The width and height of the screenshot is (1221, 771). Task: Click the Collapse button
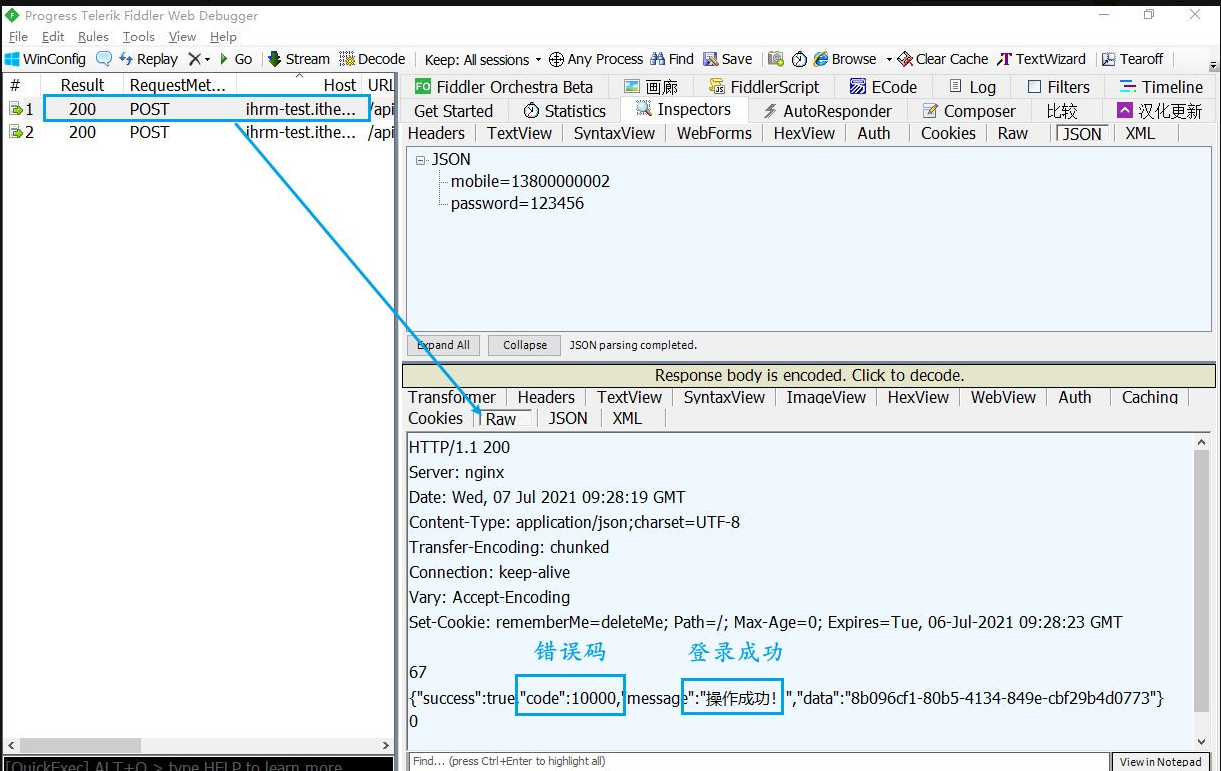[x=525, y=345]
